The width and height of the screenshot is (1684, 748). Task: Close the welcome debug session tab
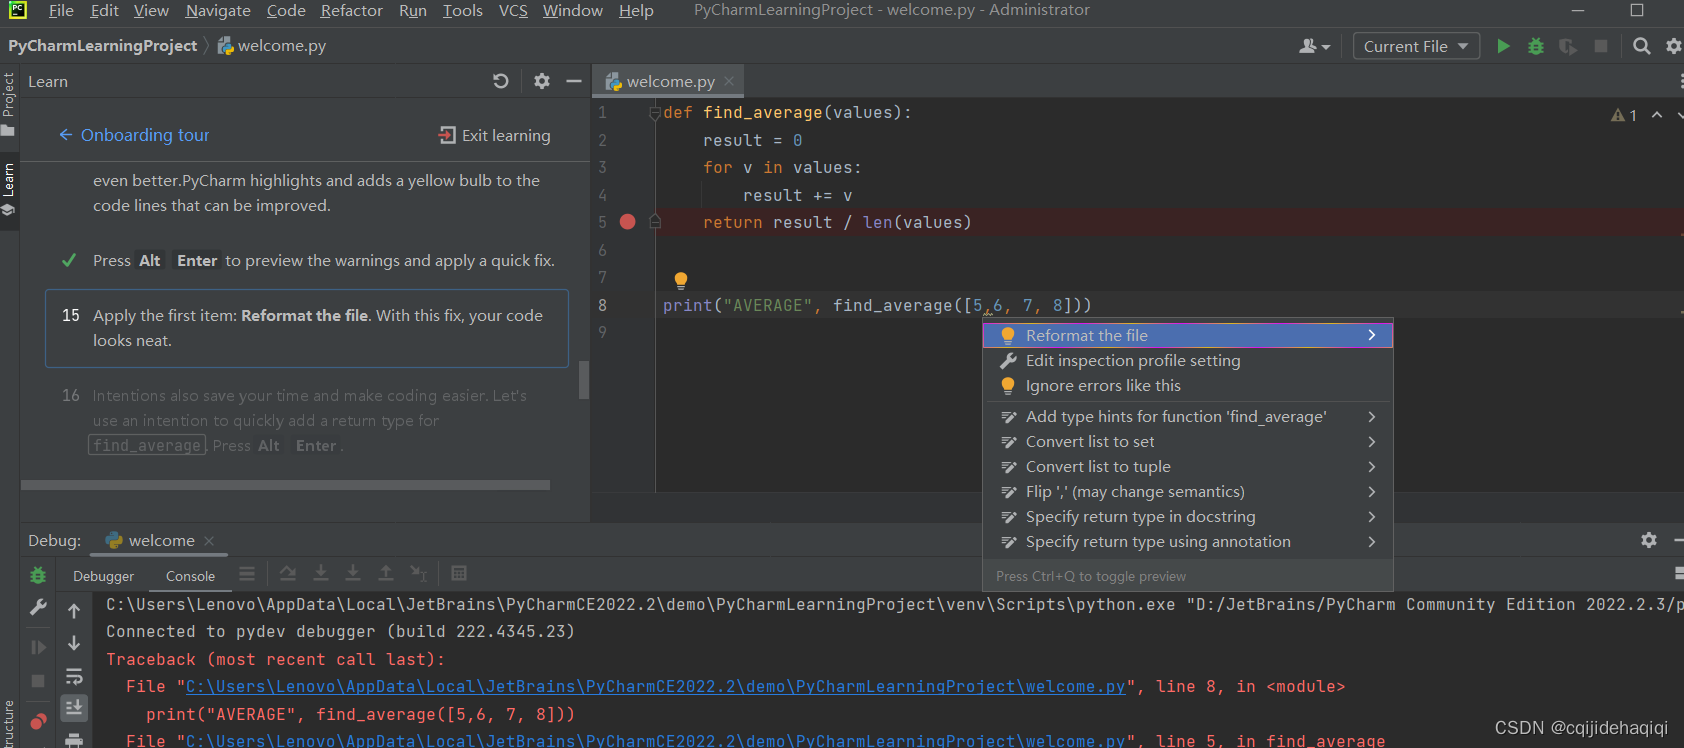[x=209, y=541]
